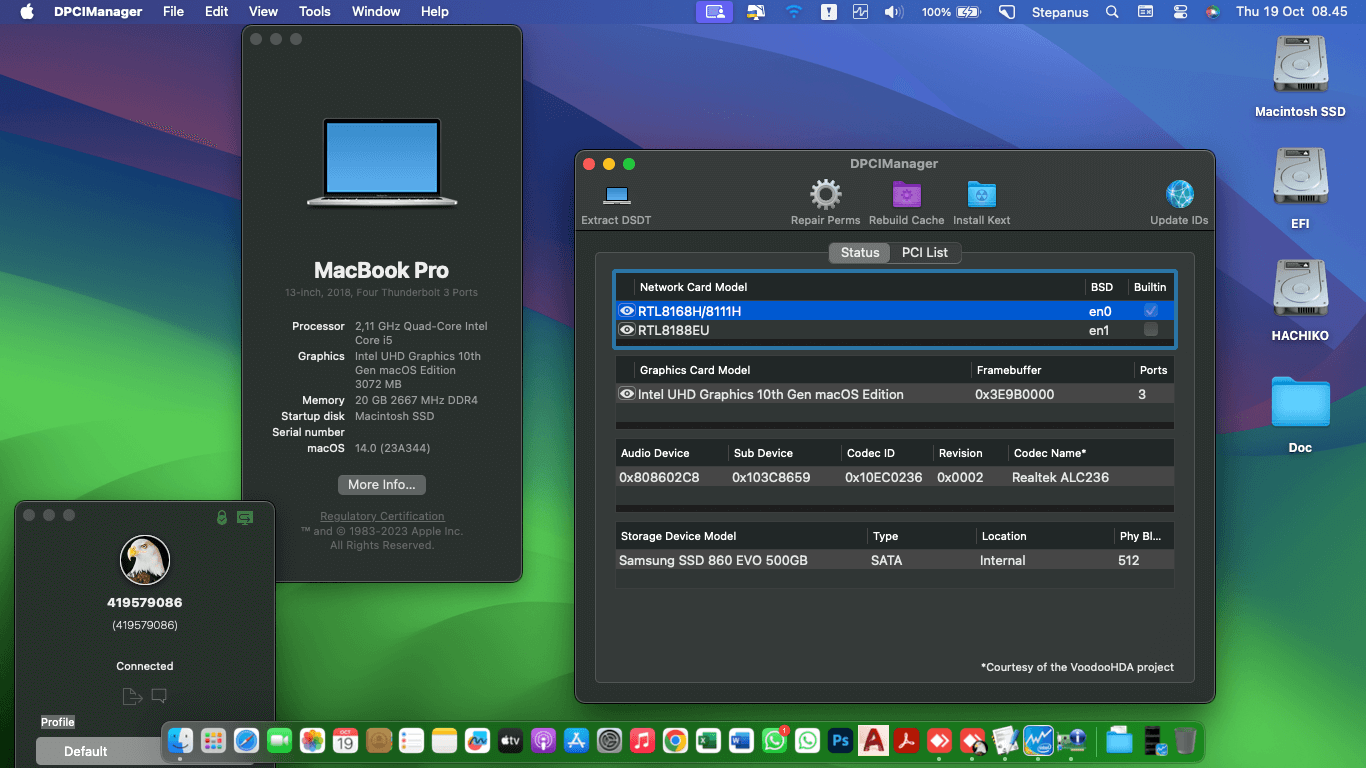Open the Install Kext tool

[x=981, y=194]
